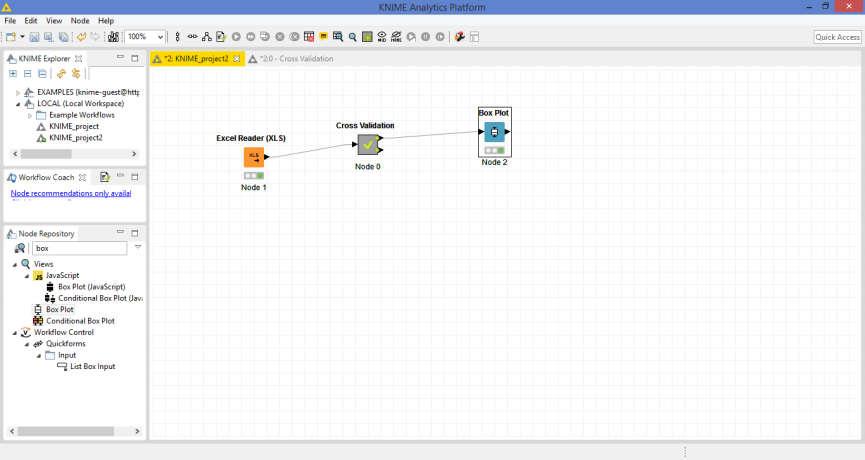Image resolution: width=865 pixels, height=460 pixels.
Task: Click the cancel all nodes icon
Action: [295, 37]
